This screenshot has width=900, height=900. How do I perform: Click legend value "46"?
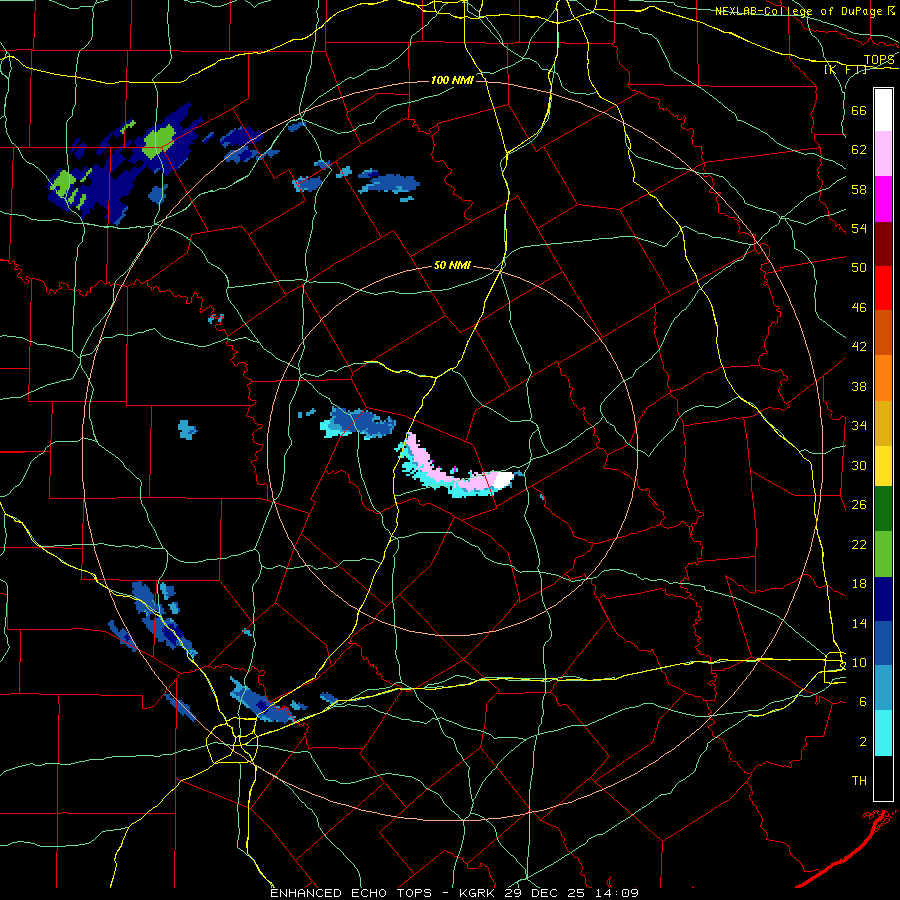(x=859, y=308)
